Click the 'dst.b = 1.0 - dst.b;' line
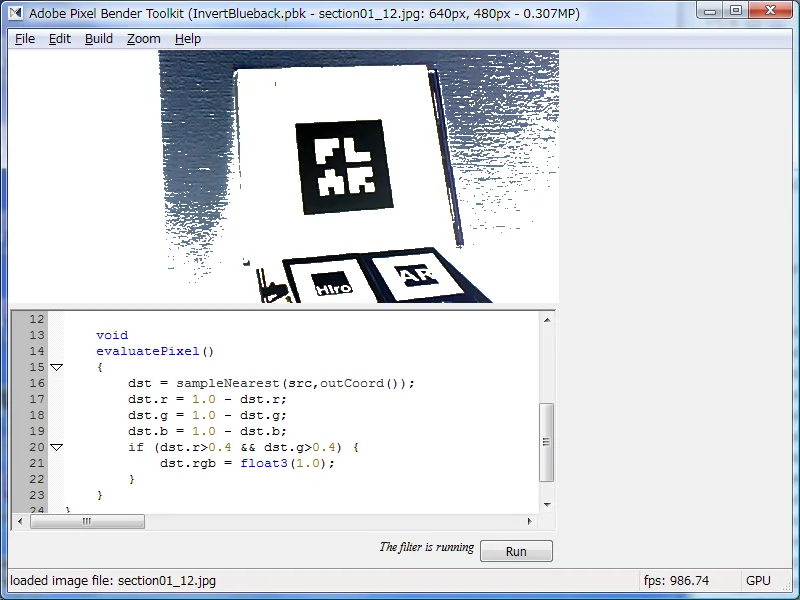The height and width of the screenshot is (600, 800). tap(207, 431)
